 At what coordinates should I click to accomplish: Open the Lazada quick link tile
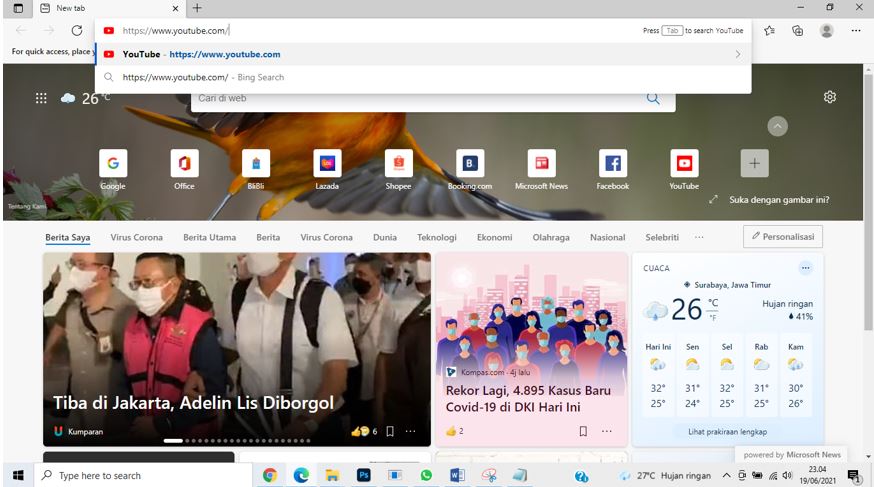click(x=327, y=164)
